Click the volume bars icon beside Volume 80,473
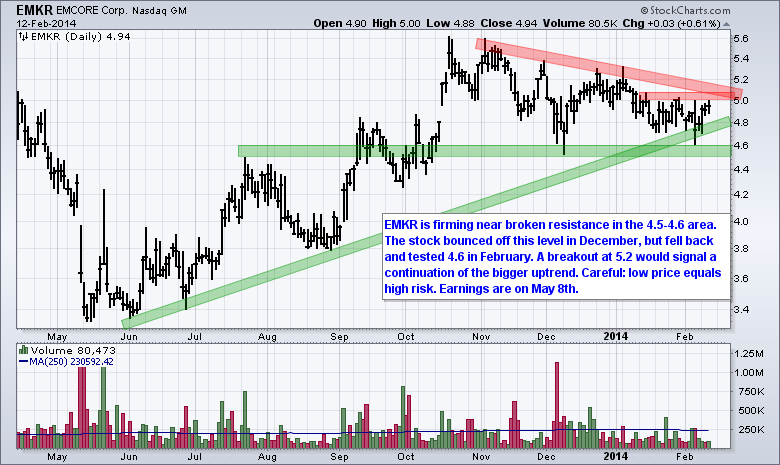This screenshot has height=465, width=780. 23,350
